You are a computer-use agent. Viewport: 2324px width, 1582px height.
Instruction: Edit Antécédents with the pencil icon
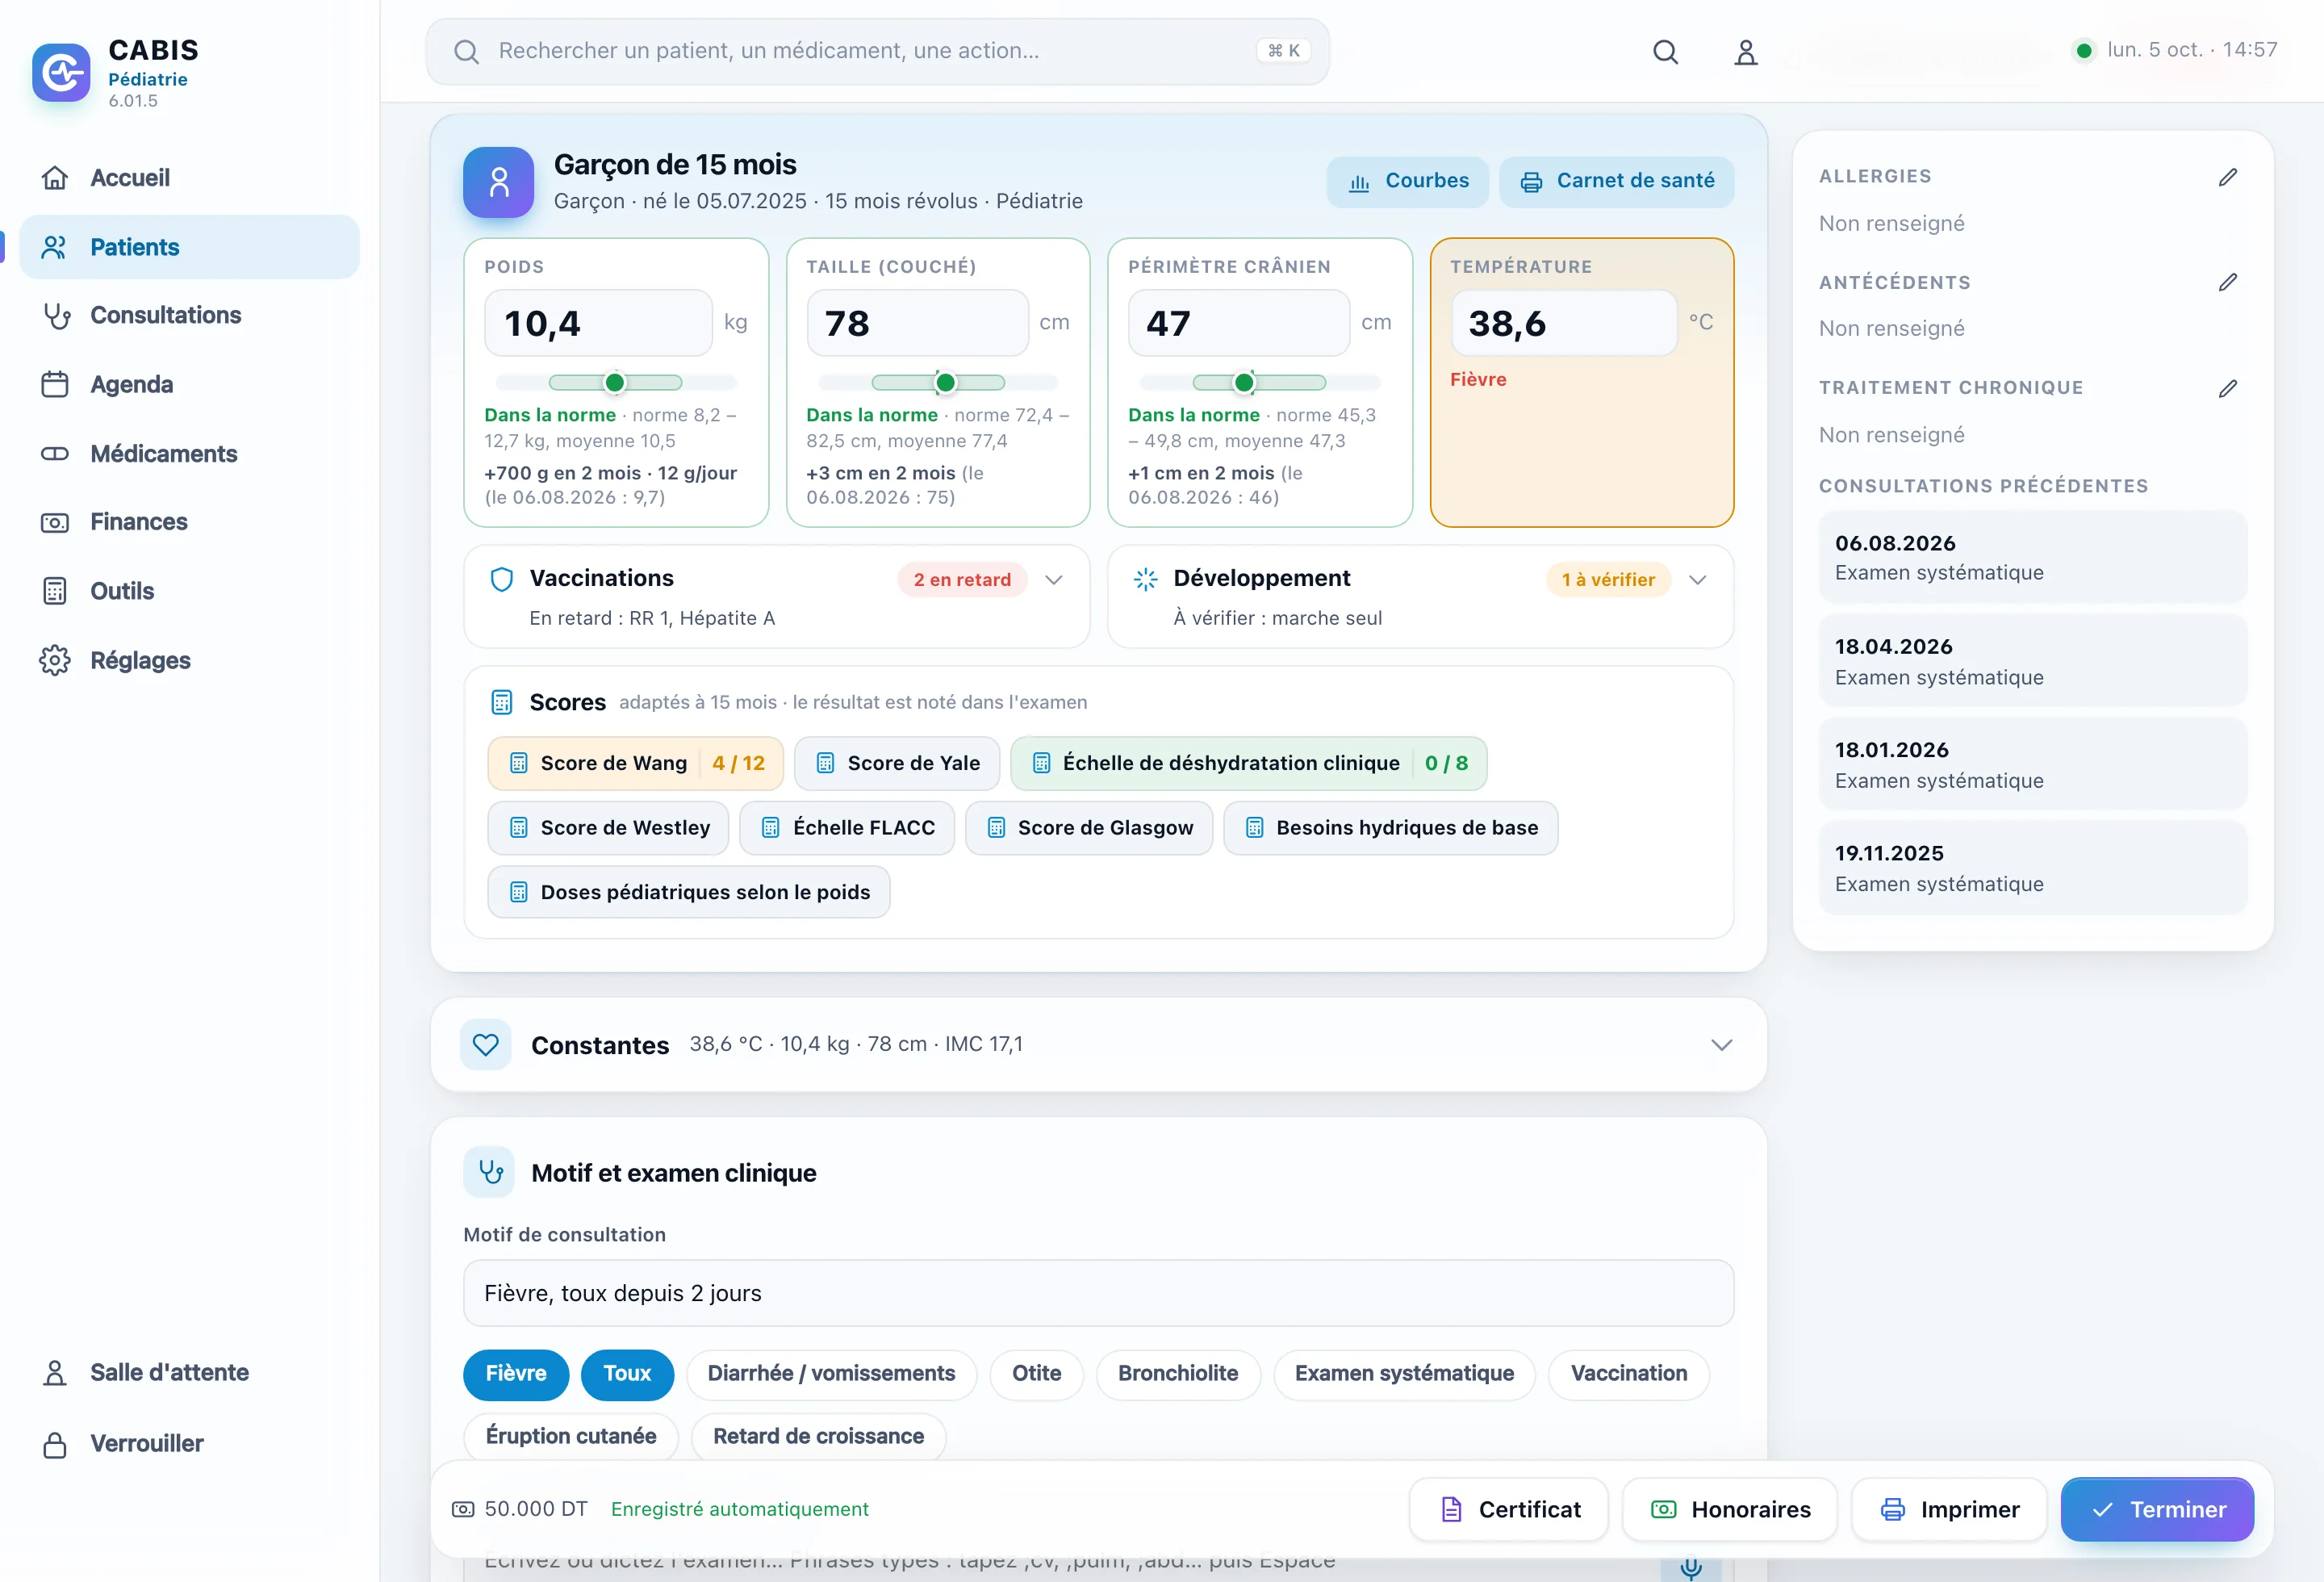coord(2228,282)
